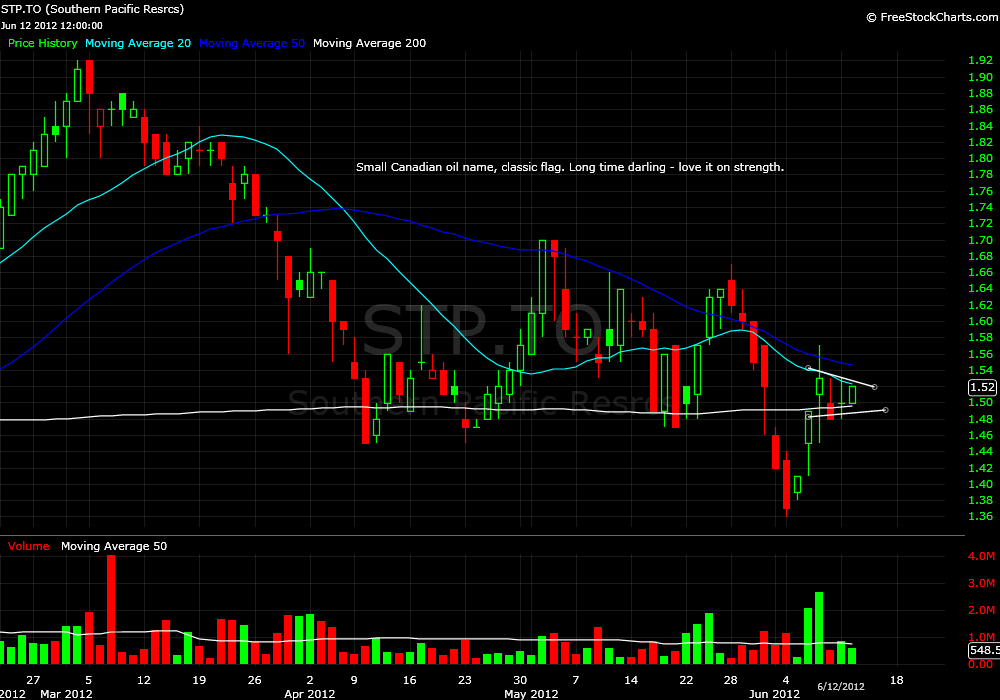Click the 19 date axis tick label
Viewport: 1000px width, 700px height.
199,680
